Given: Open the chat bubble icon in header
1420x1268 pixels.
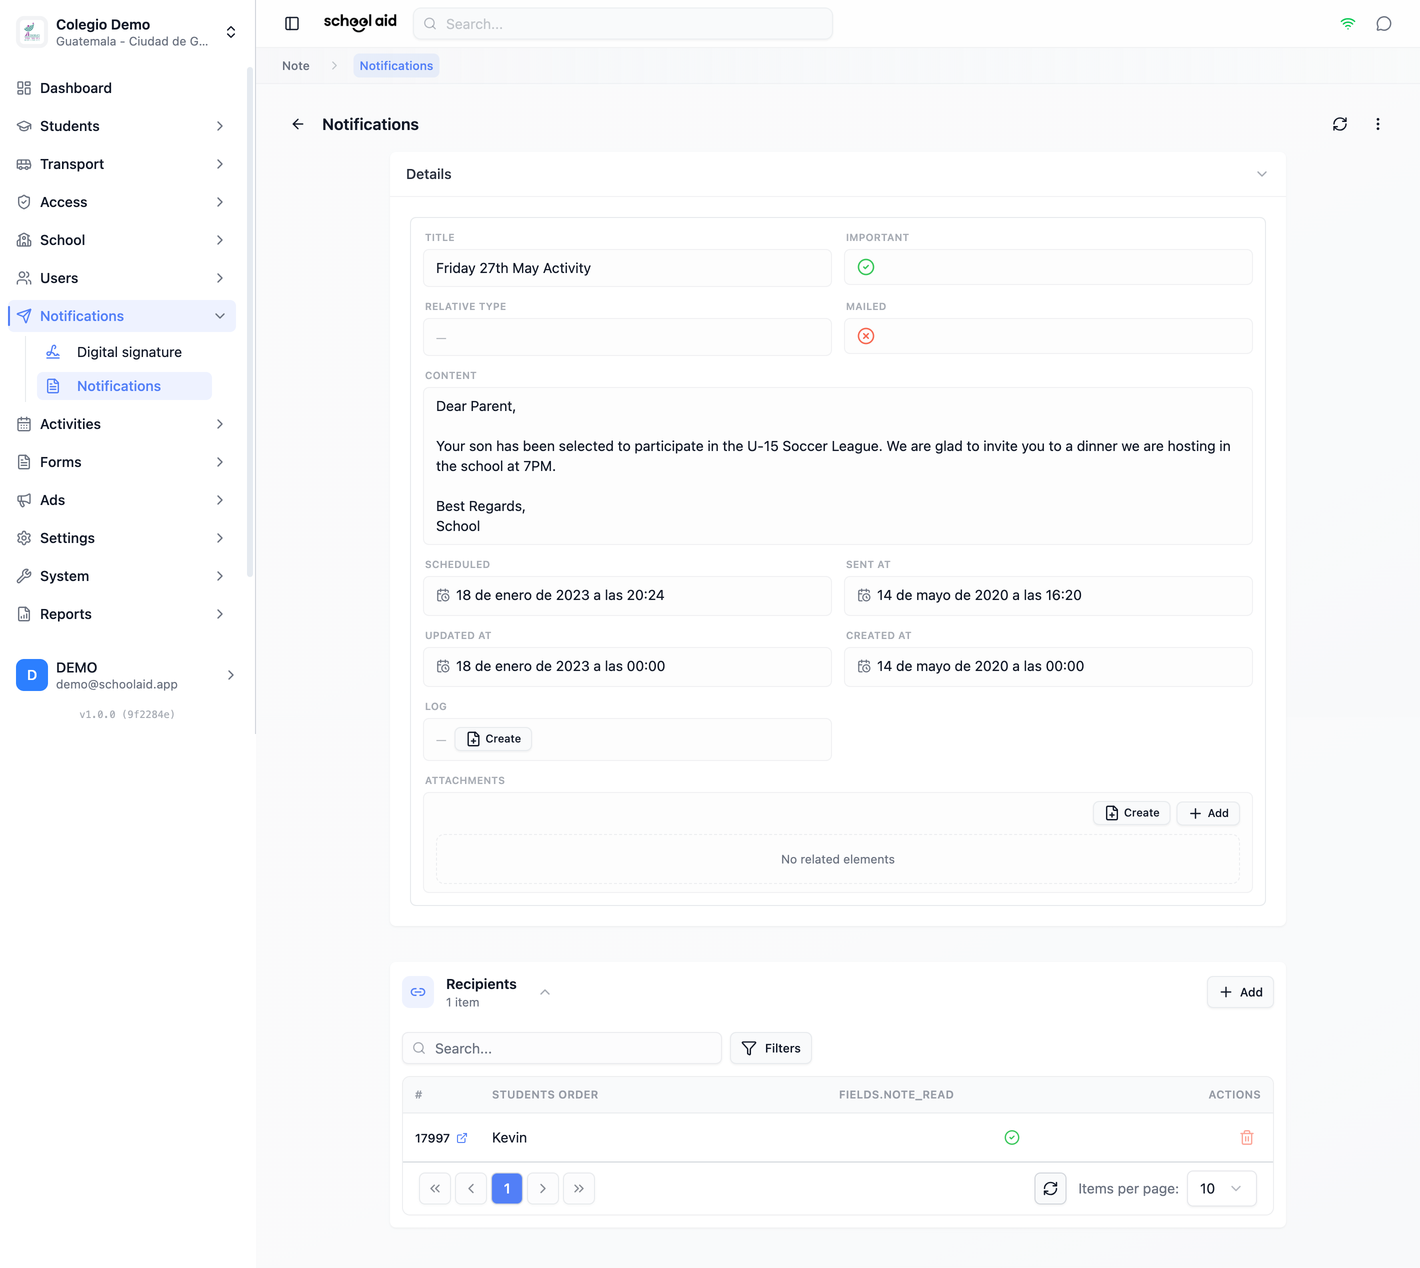Looking at the screenshot, I should (x=1384, y=24).
